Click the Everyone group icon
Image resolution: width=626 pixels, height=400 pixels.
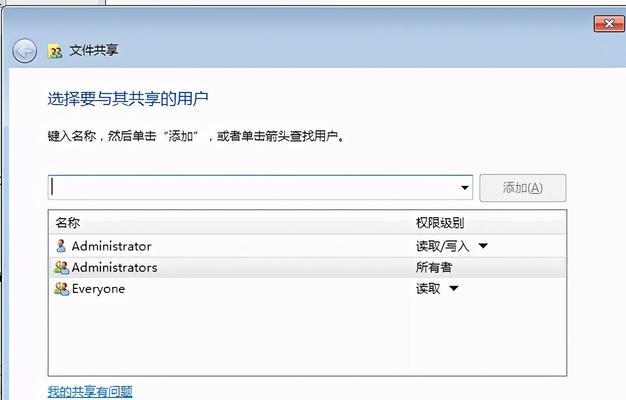pos(61,289)
